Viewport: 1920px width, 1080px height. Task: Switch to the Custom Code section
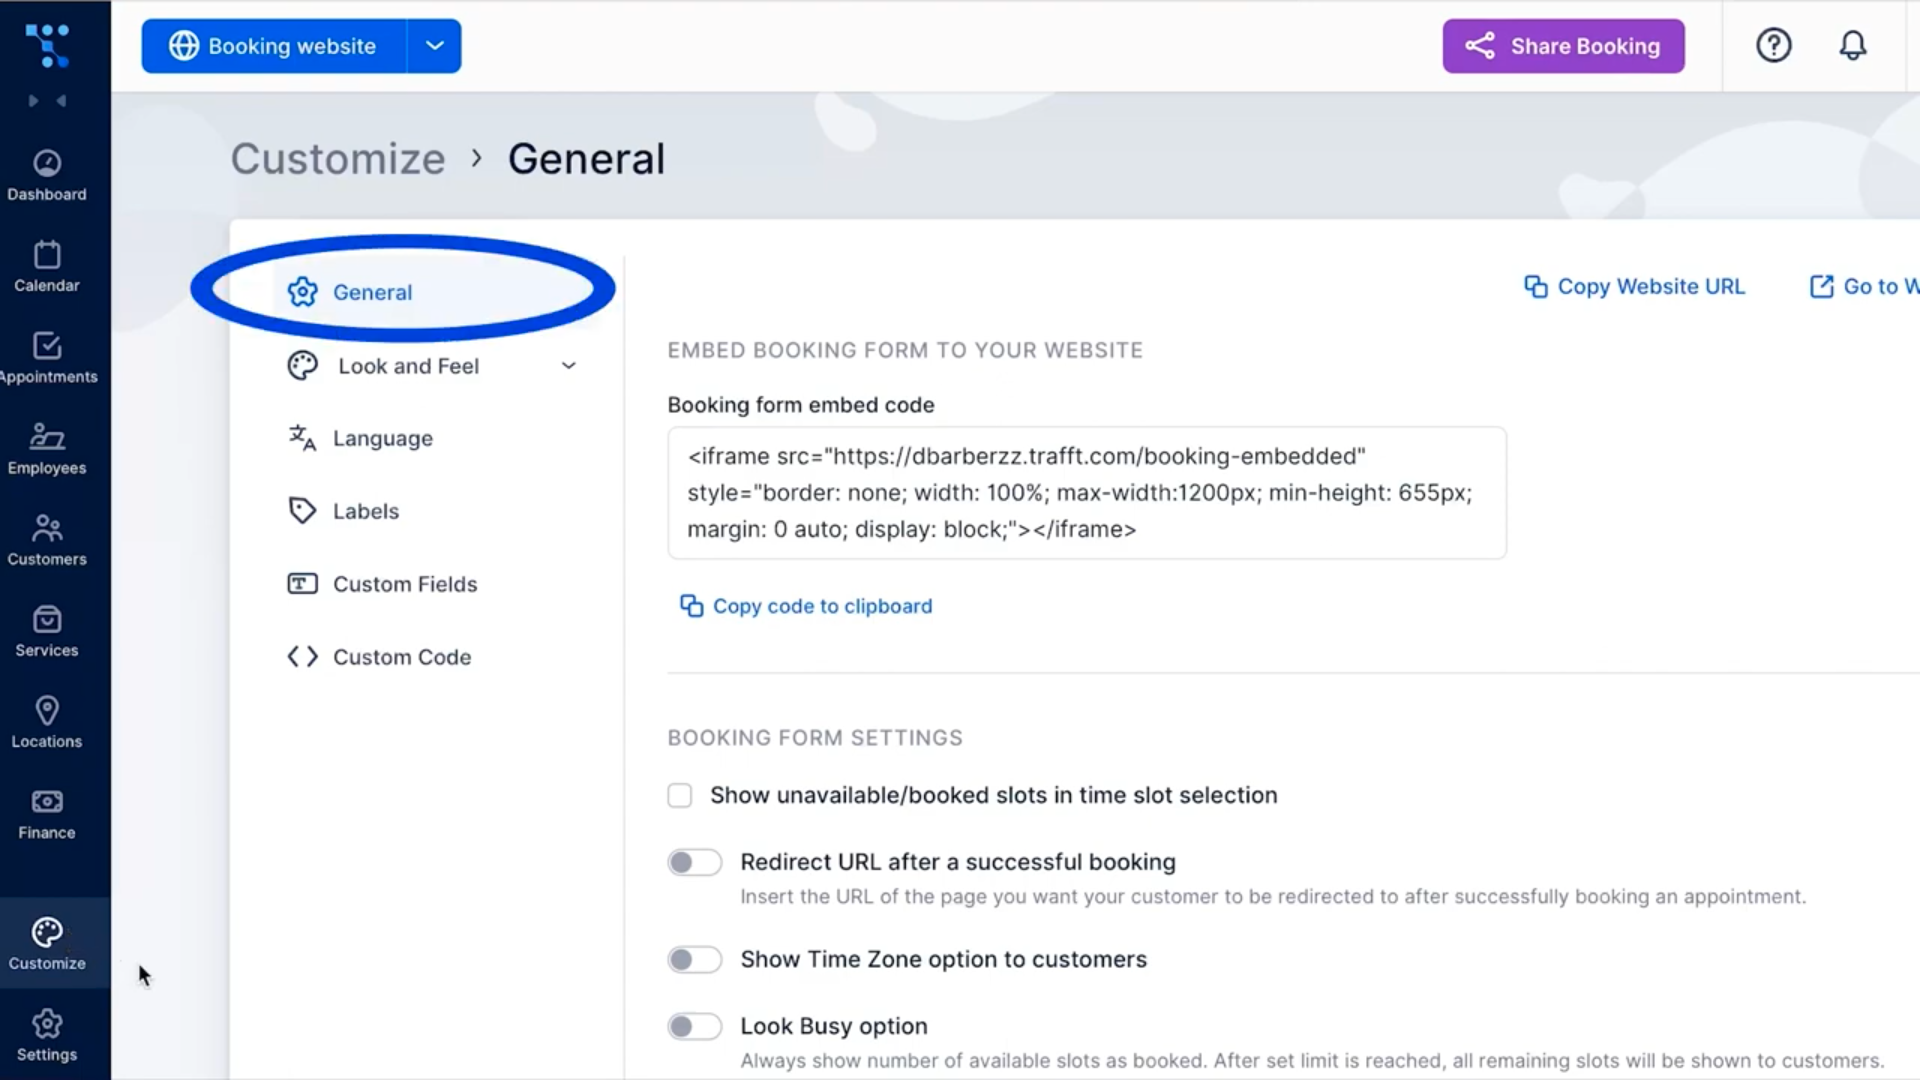click(401, 657)
